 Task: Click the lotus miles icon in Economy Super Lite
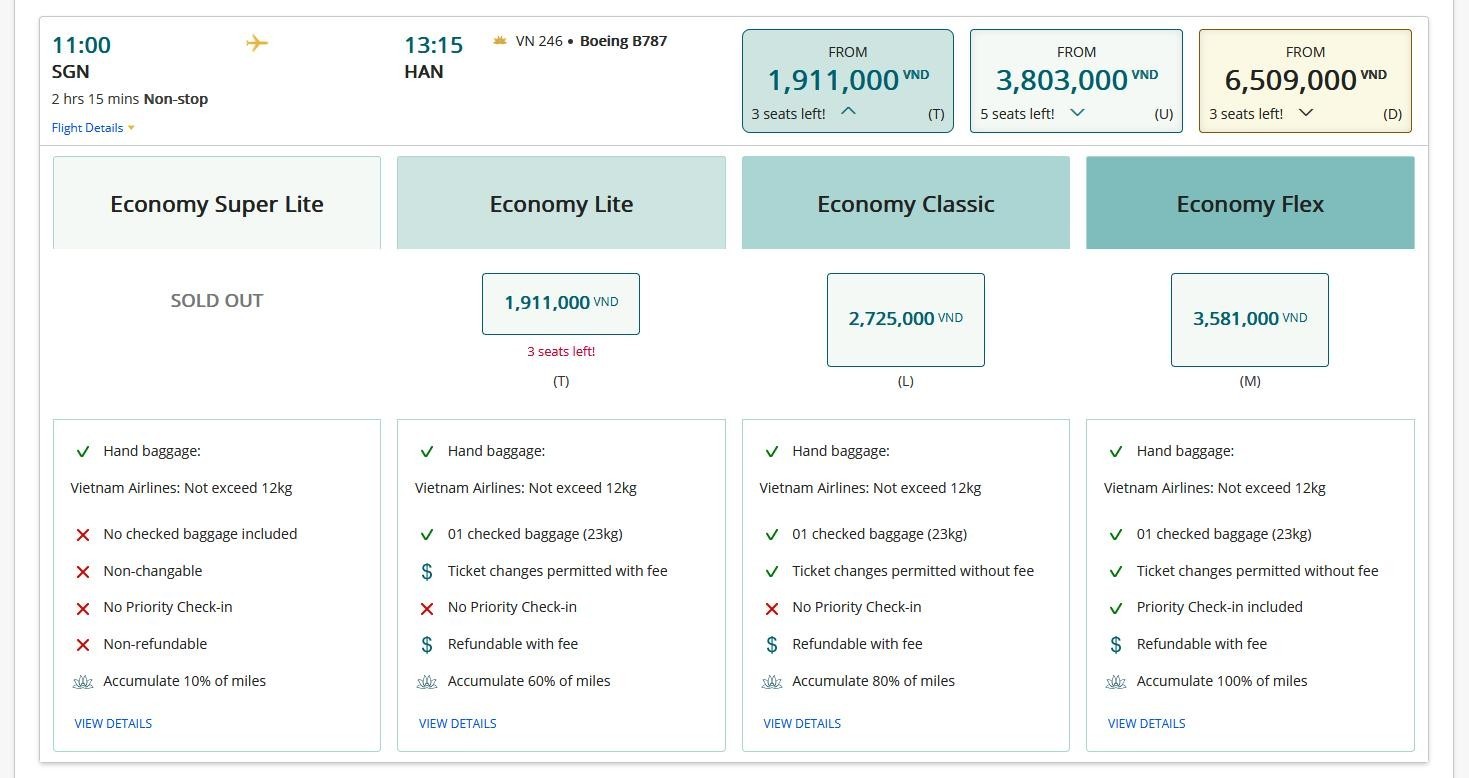[x=83, y=682]
